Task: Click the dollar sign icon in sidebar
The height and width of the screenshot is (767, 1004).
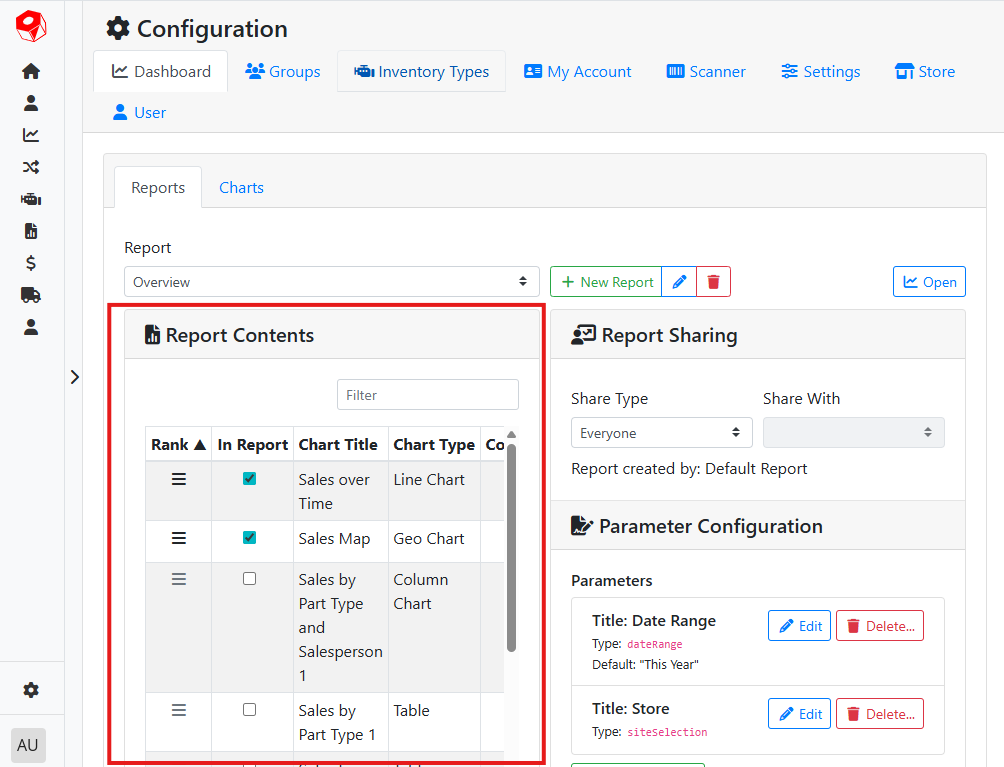Action: pyautogui.click(x=31, y=263)
